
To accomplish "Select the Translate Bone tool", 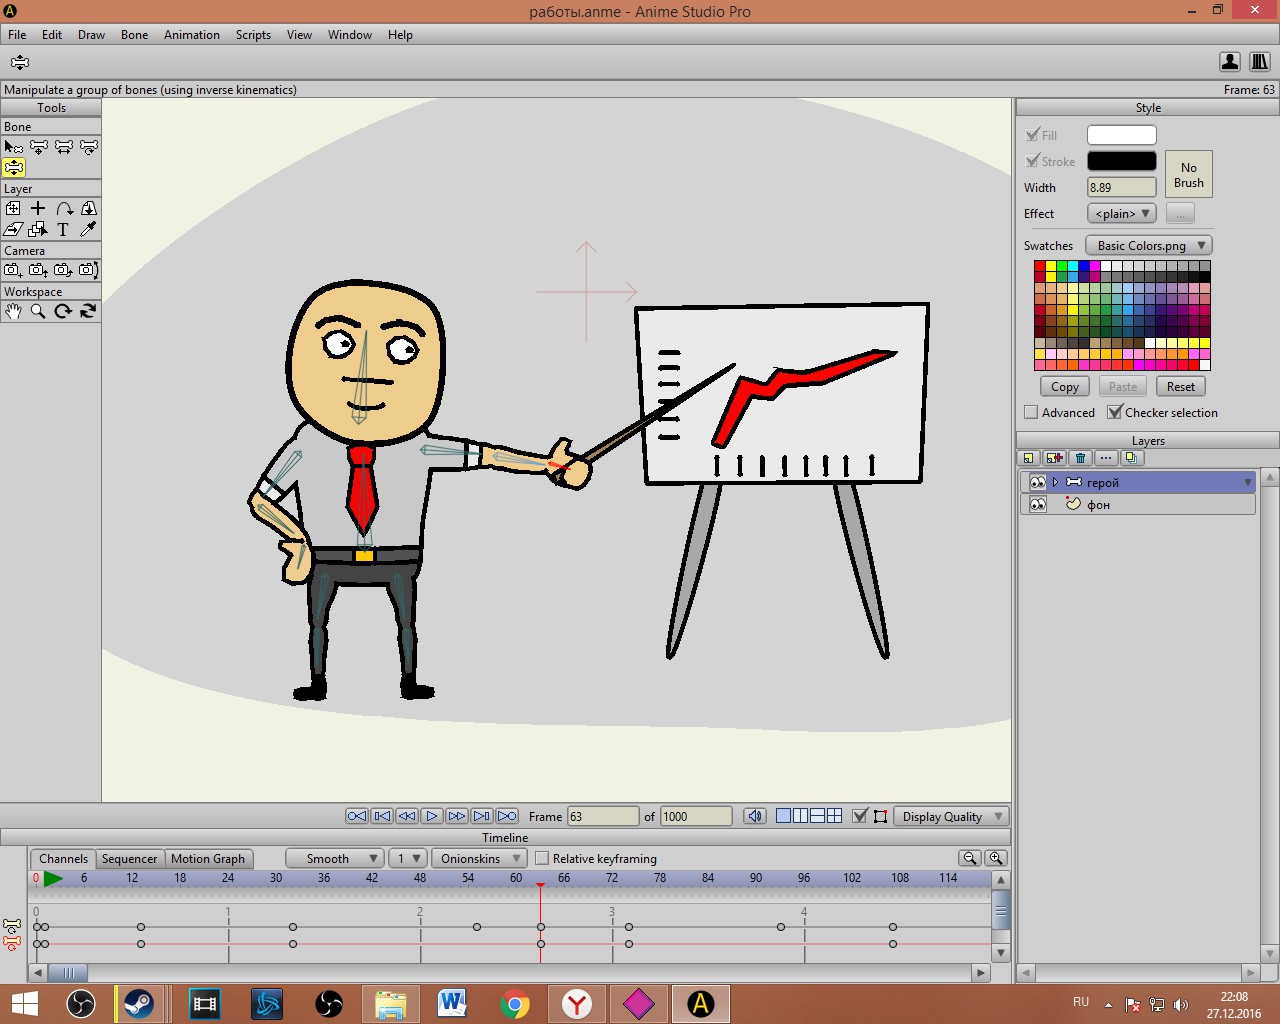I will 38,147.
